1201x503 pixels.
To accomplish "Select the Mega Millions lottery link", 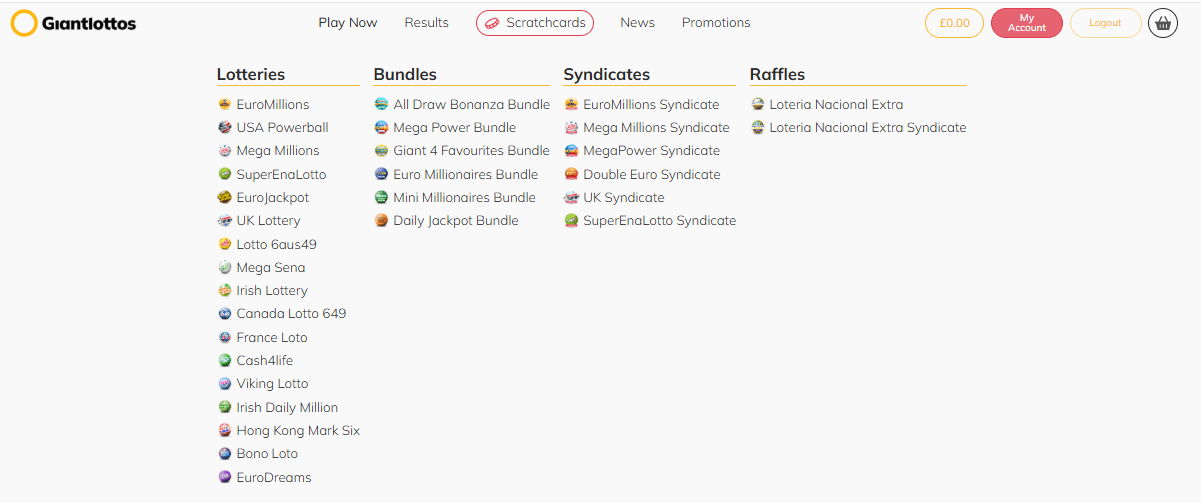I will tap(278, 151).
